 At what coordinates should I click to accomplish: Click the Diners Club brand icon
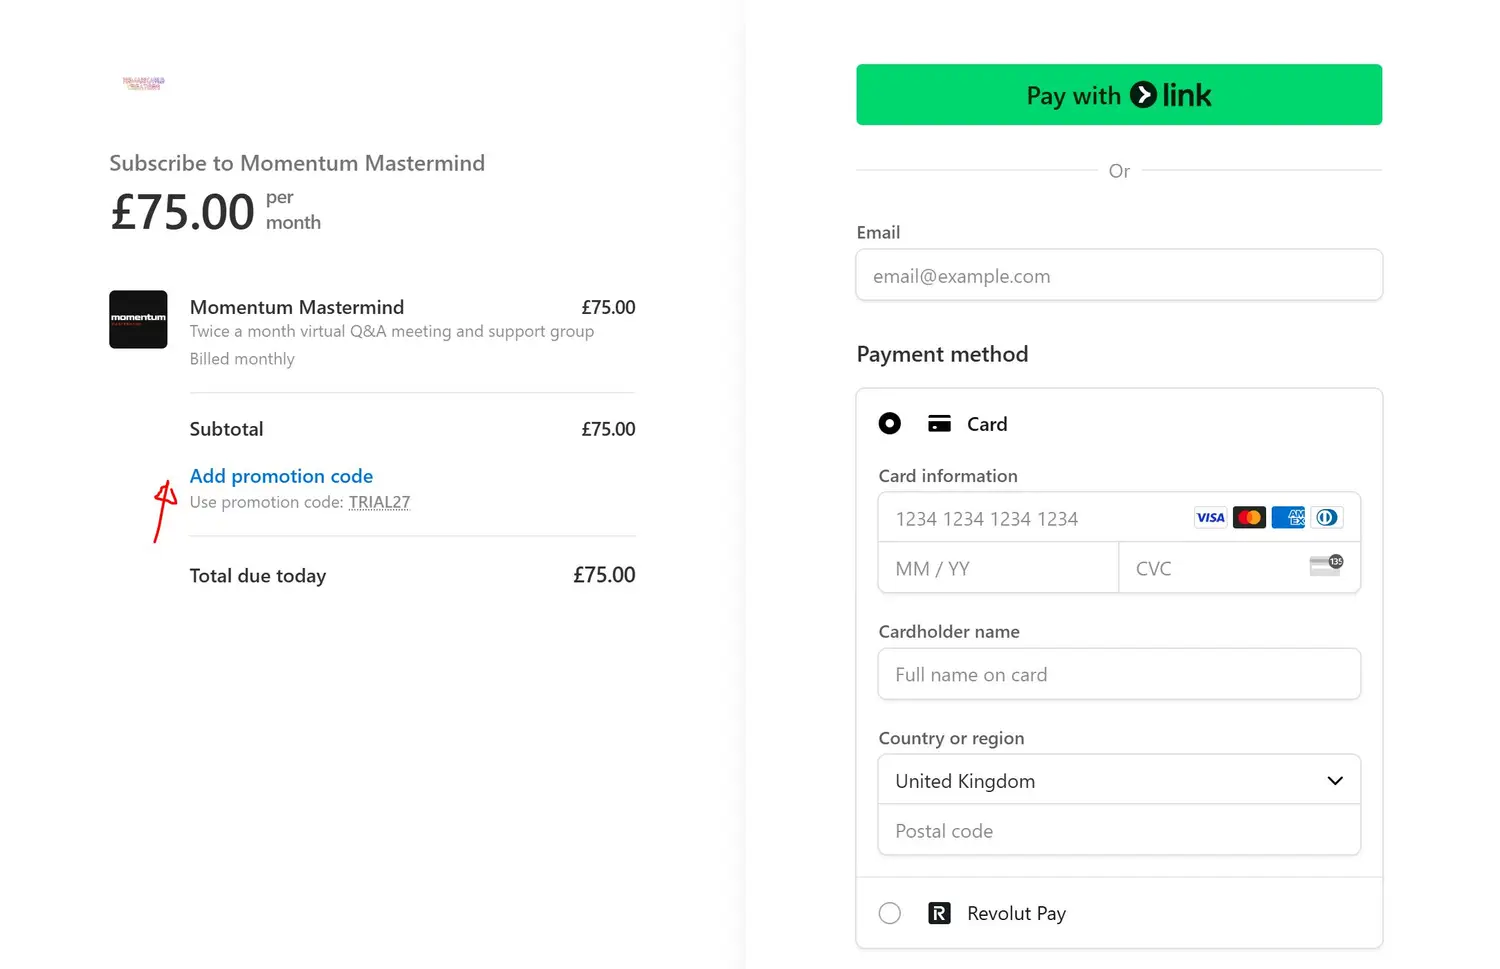1327,518
